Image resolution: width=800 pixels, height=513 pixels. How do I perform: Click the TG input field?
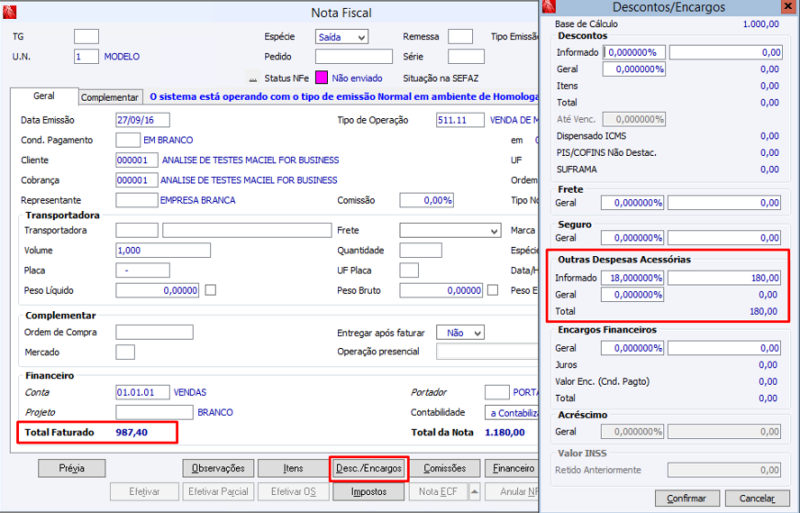pos(86,37)
